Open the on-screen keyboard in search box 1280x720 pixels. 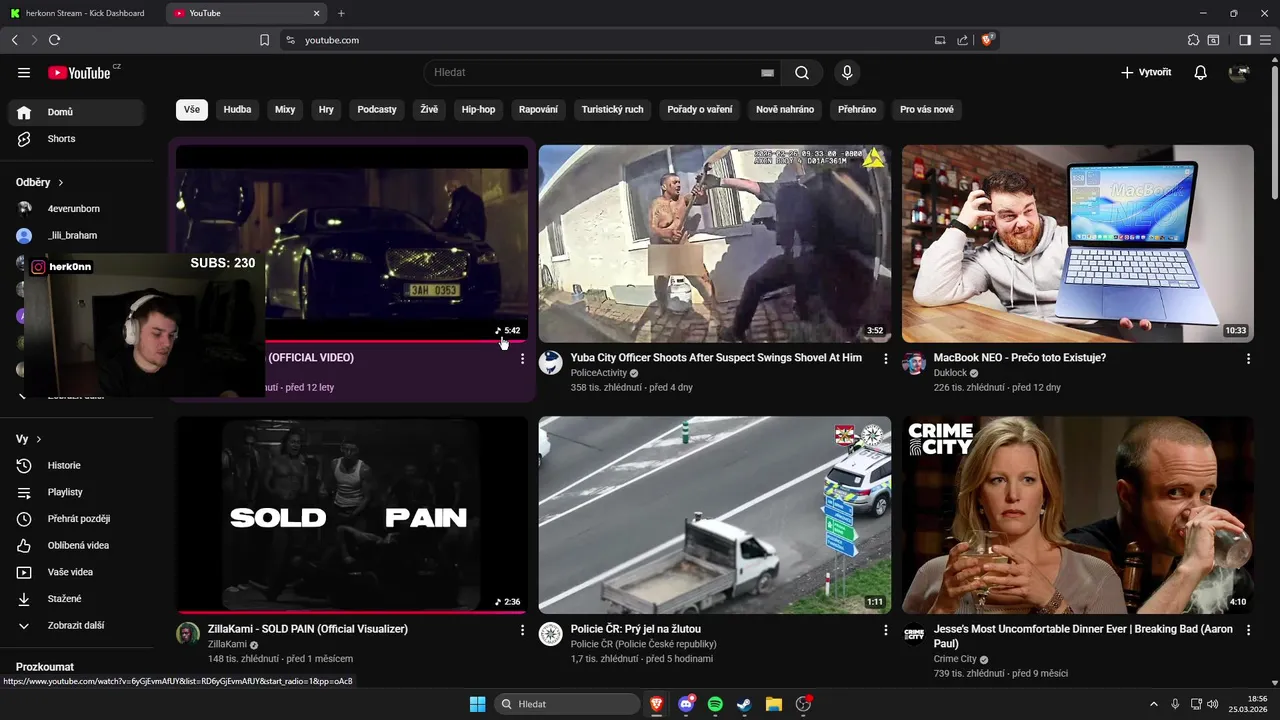coord(767,73)
